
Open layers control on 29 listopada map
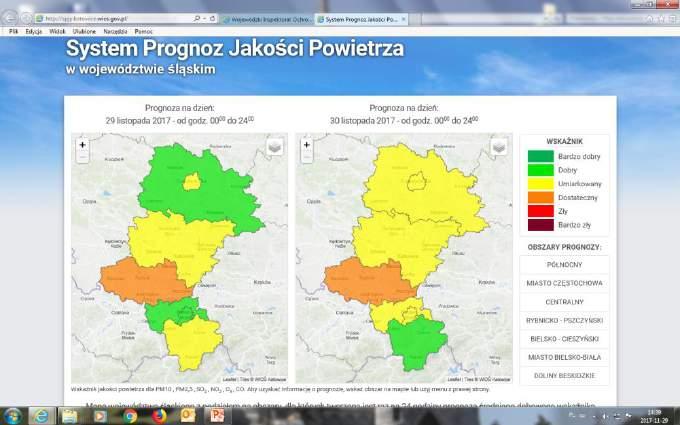point(275,147)
